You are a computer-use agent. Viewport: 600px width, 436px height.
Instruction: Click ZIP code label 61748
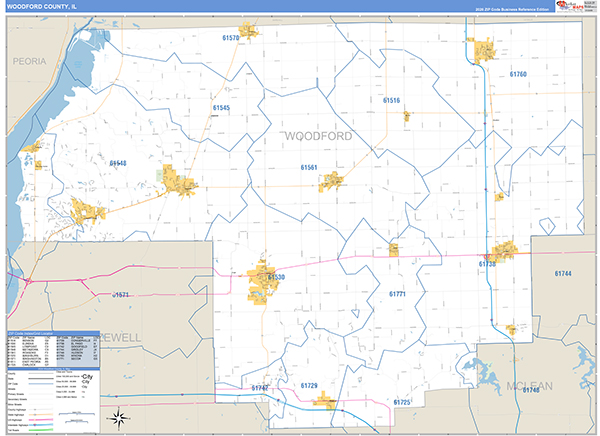click(531, 390)
